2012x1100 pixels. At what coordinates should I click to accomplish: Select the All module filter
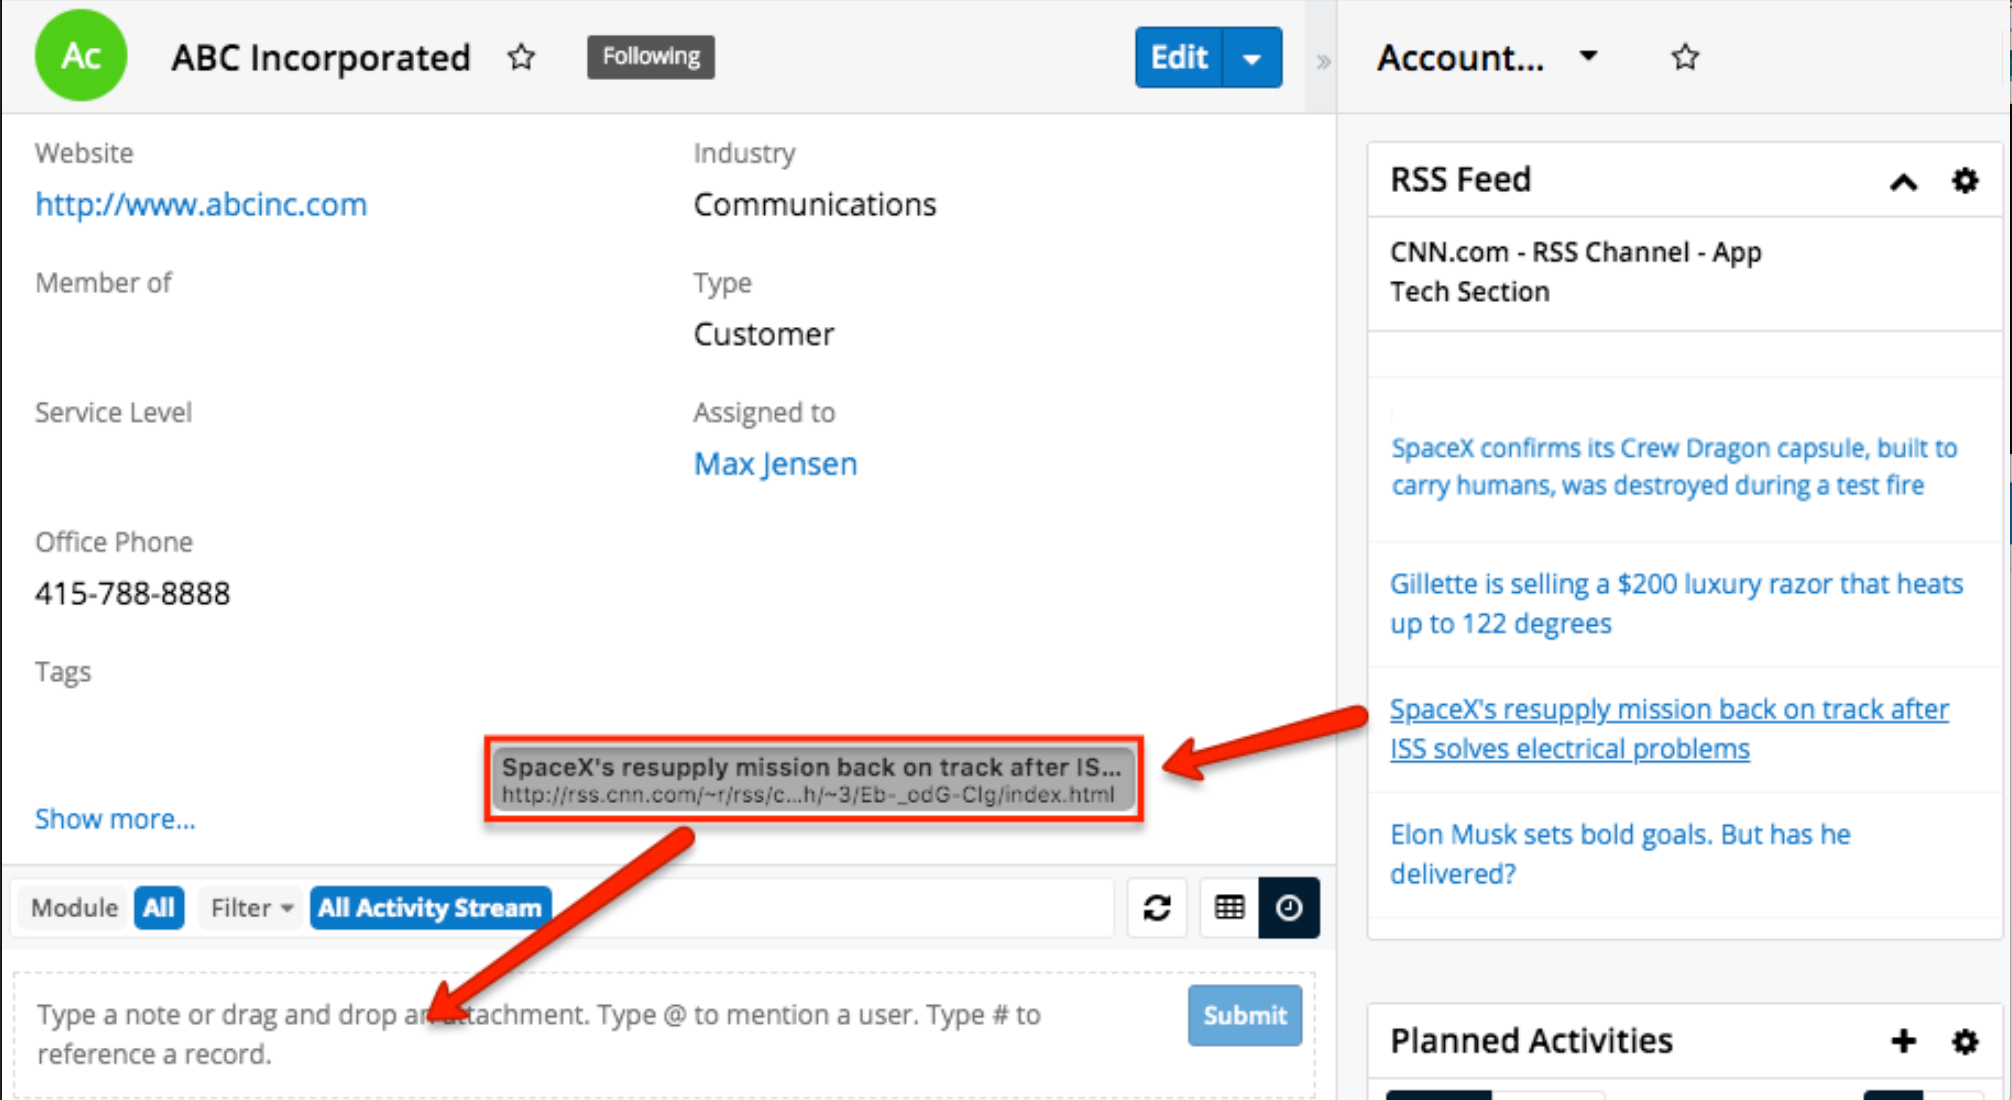coord(159,908)
